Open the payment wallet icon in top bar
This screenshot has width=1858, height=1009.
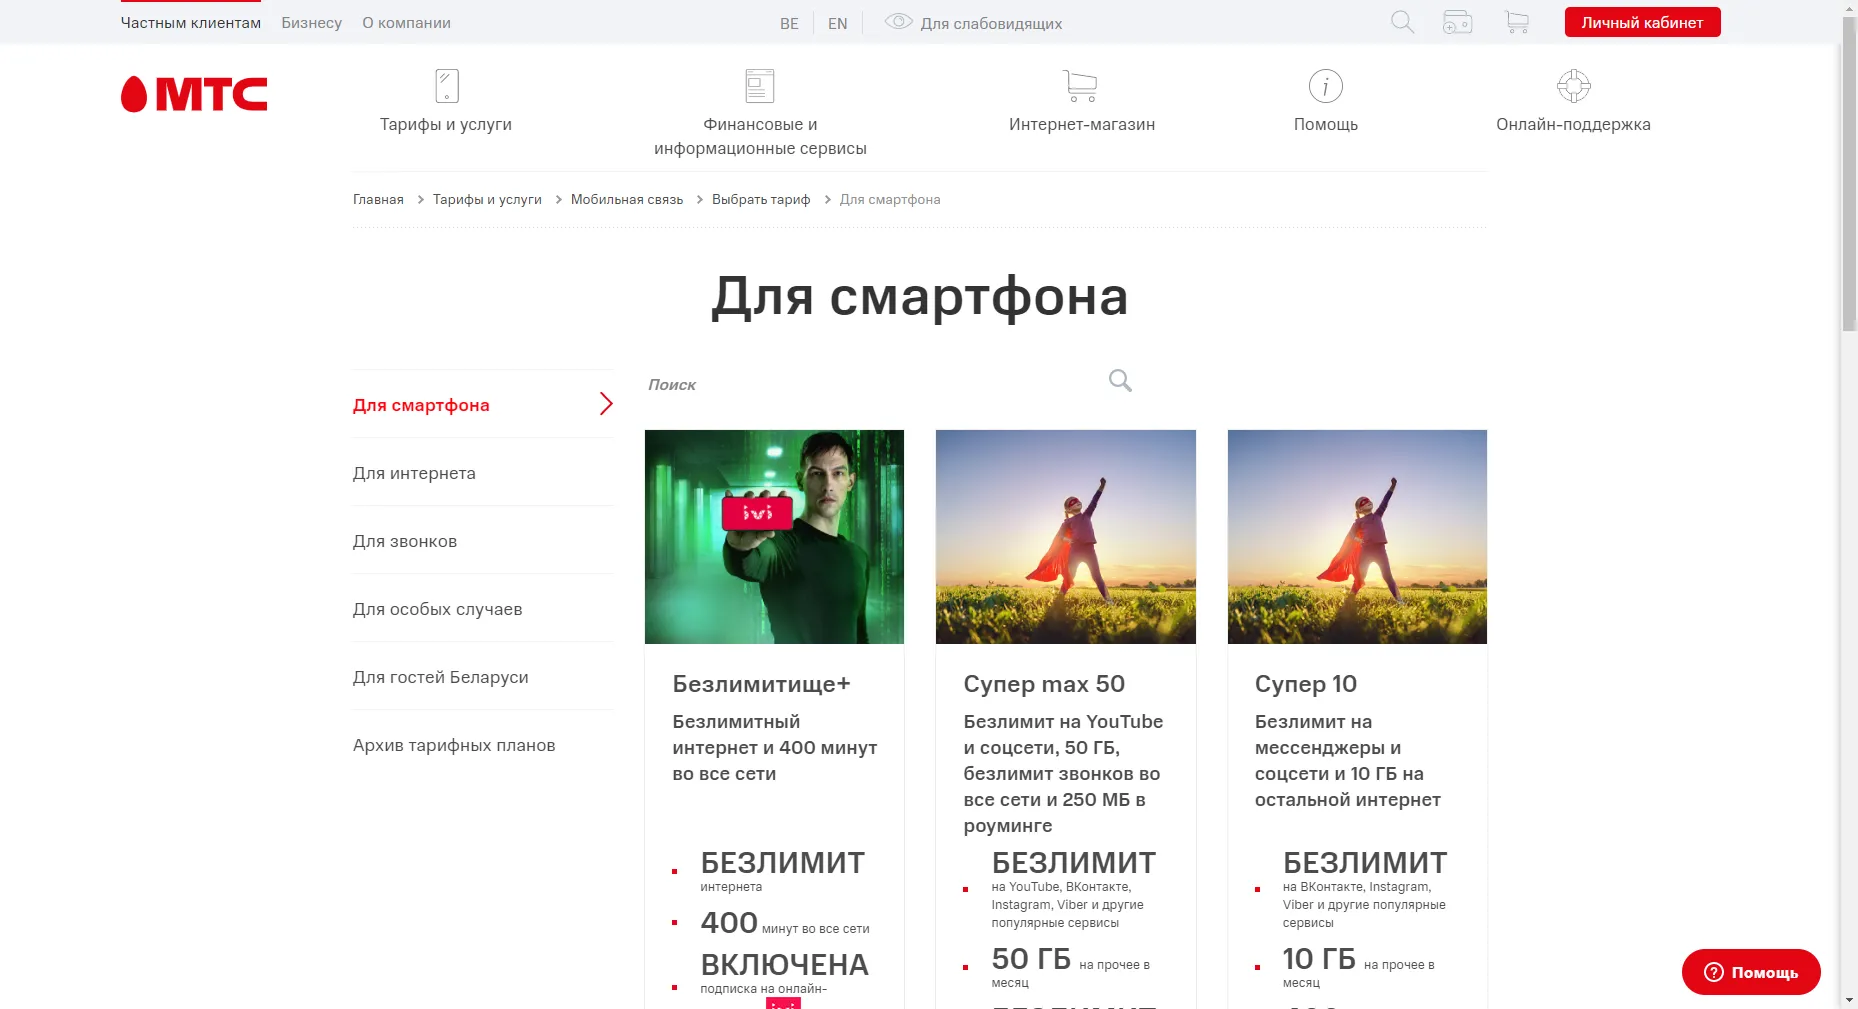tap(1458, 22)
